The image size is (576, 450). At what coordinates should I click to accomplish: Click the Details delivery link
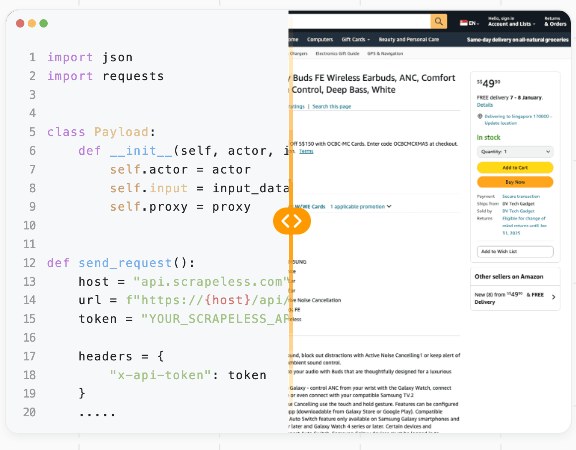(x=485, y=105)
